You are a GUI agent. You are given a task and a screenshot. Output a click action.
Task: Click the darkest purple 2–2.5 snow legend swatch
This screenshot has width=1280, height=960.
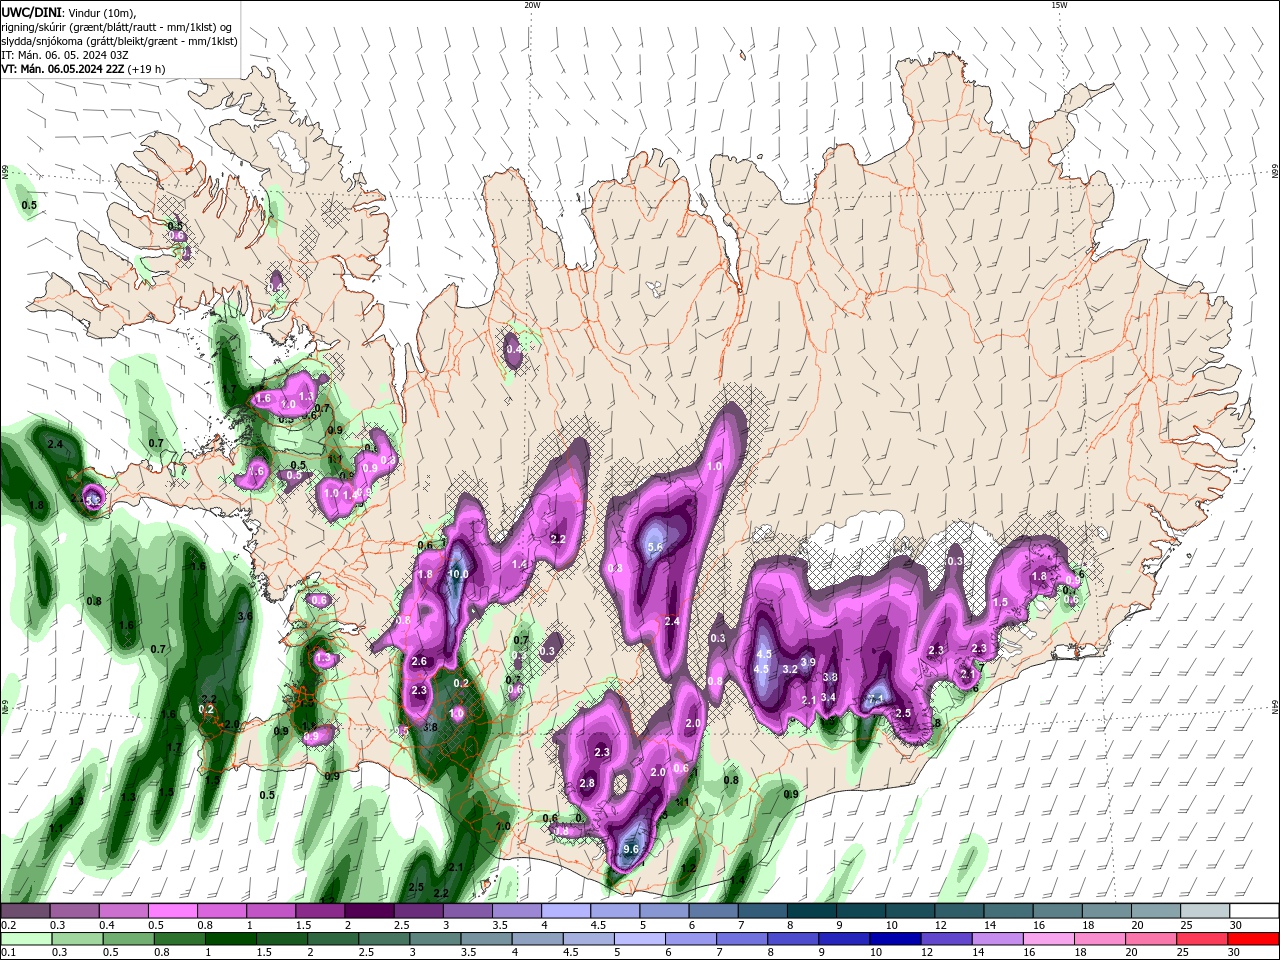pyautogui.click(x=369, y=911)
